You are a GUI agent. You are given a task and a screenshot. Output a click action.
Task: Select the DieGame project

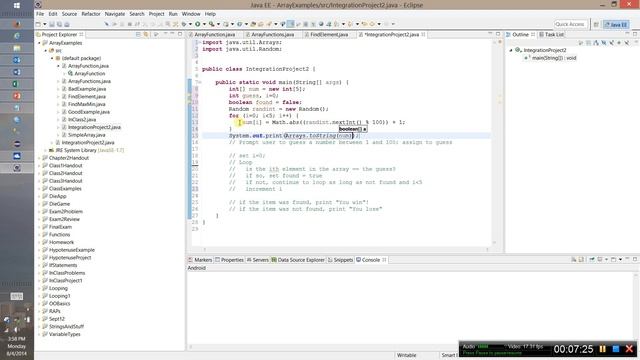click(x=59, y=204)
